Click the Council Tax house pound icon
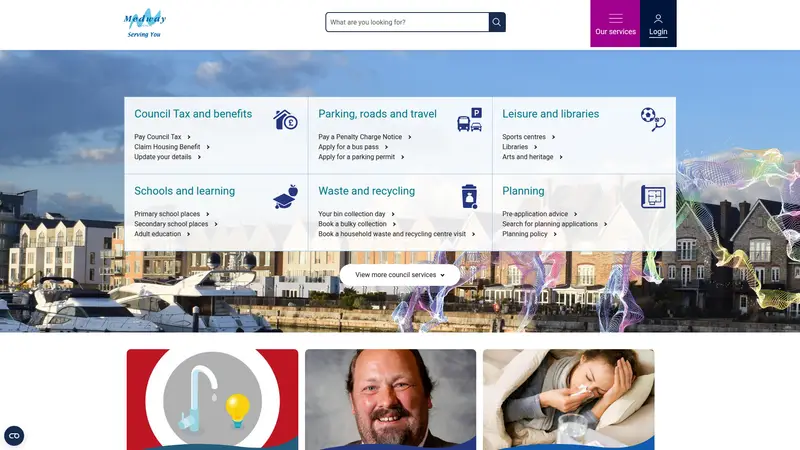This screenshot has width=800, height=450. pos(285,120)
